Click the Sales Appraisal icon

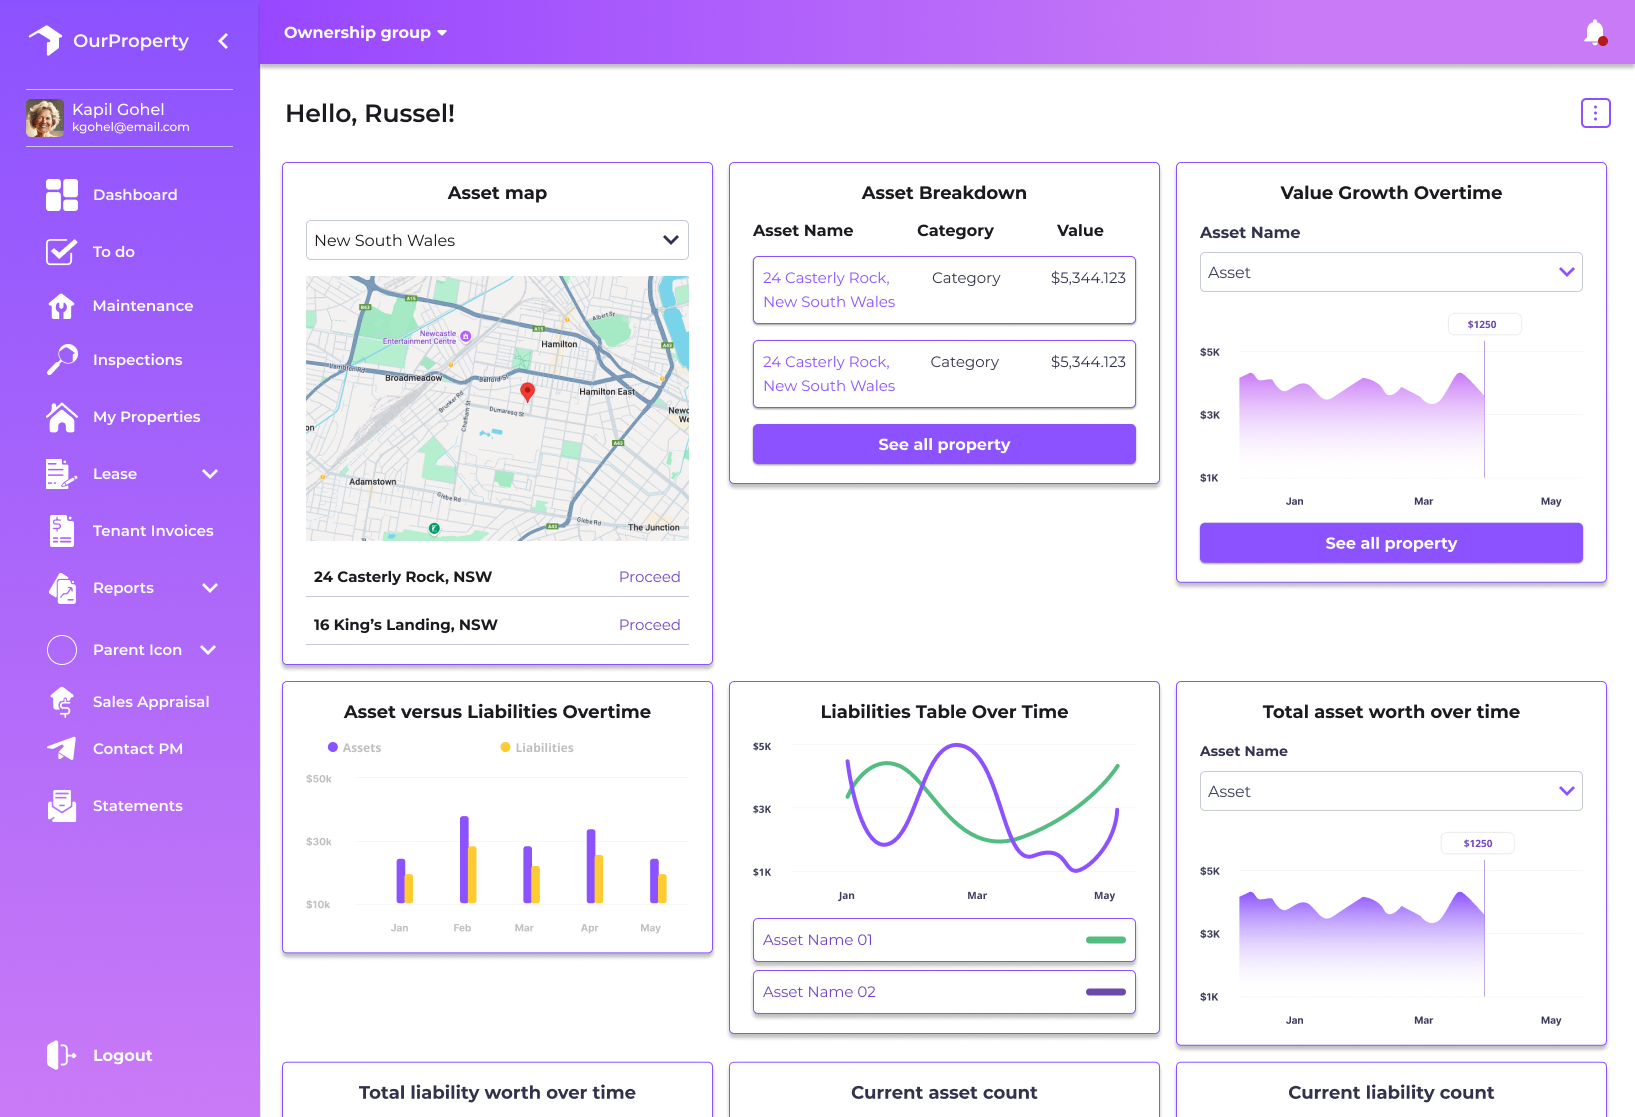61,702
